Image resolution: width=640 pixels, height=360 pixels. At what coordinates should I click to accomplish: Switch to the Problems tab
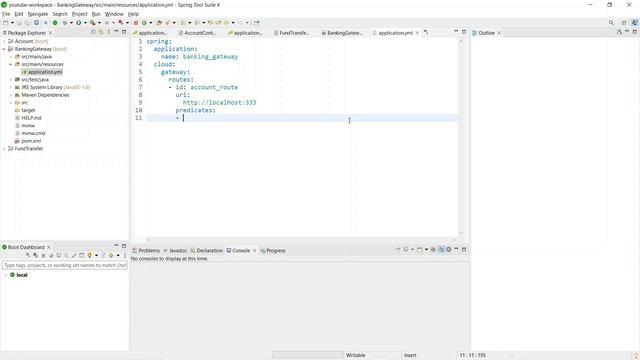click(x=146, y=251)
